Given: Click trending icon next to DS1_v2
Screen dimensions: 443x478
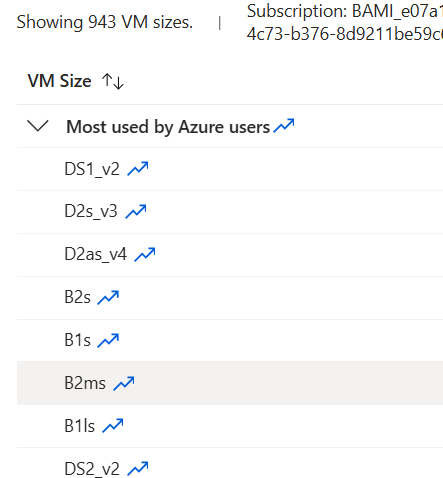Looking at the screenshot, I should coord(138,168).
